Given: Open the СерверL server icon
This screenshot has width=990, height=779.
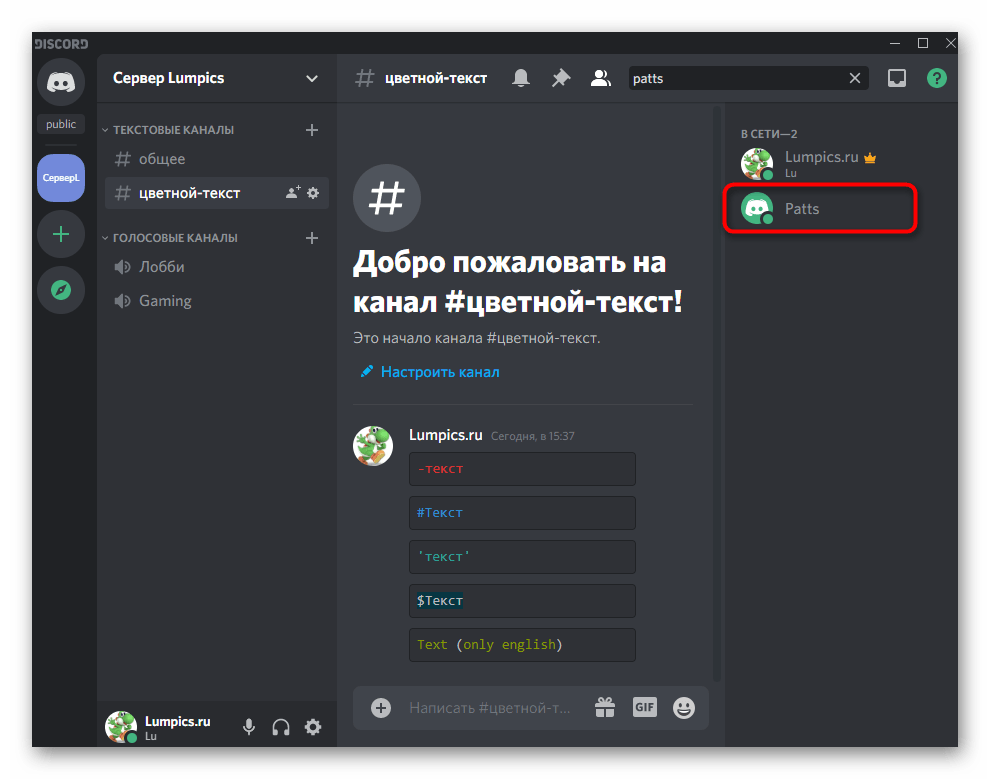Looking at the screenshot, I should (x=61, y=178).
